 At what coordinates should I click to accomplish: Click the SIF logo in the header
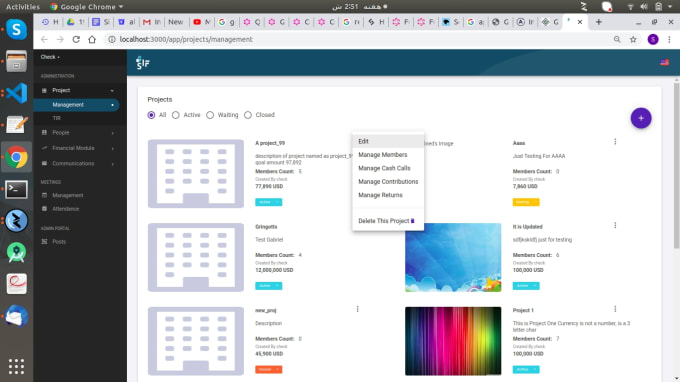(143, 63)
